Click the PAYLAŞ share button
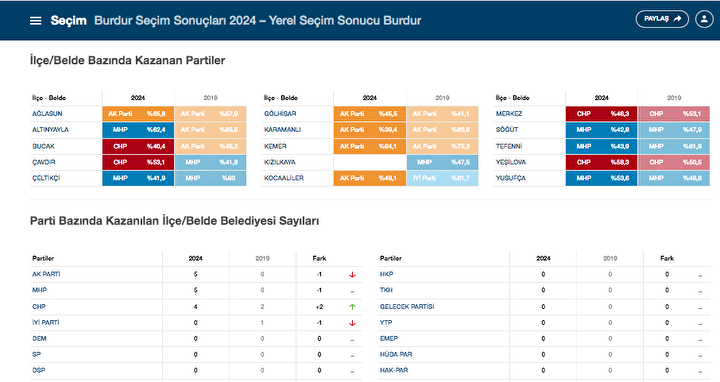The image size is (720, 382). click(x=662, y=19)
